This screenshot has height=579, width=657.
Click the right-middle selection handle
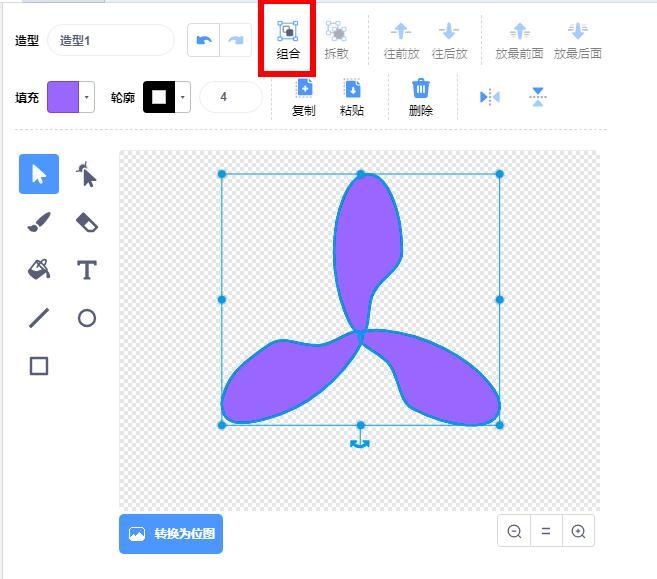click(x=499, y=300)
